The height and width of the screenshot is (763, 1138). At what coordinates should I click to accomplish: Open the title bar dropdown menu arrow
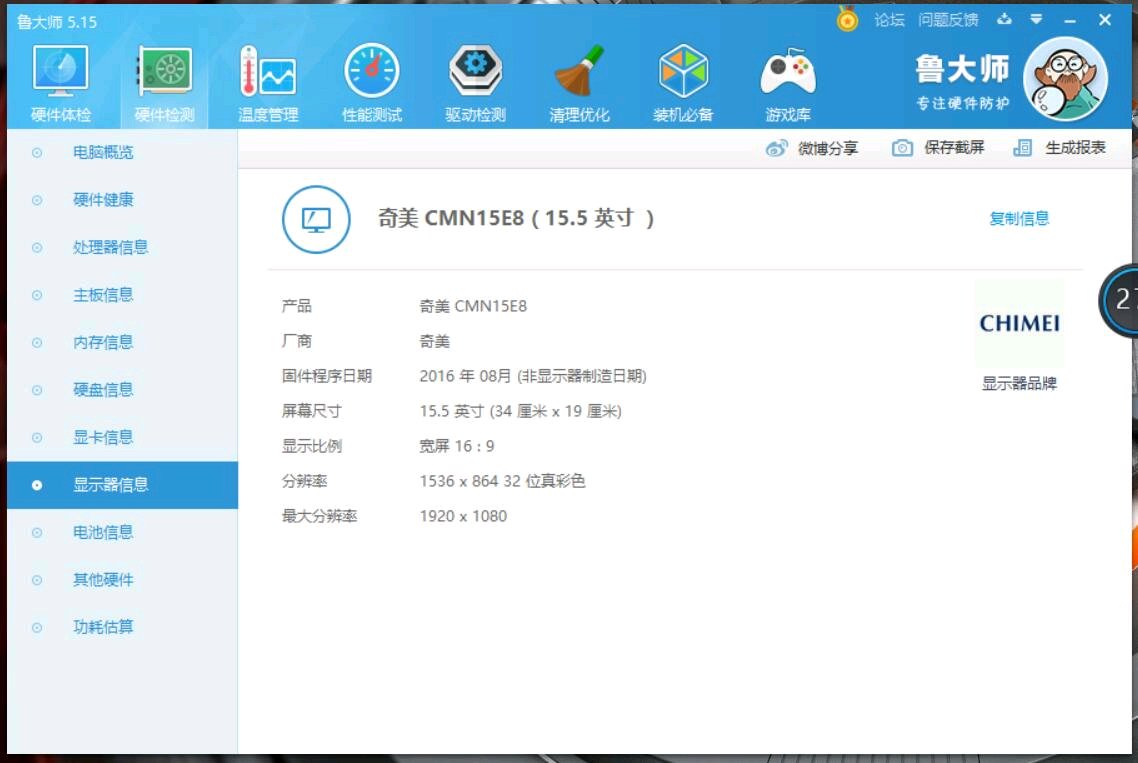point(1036,20)
